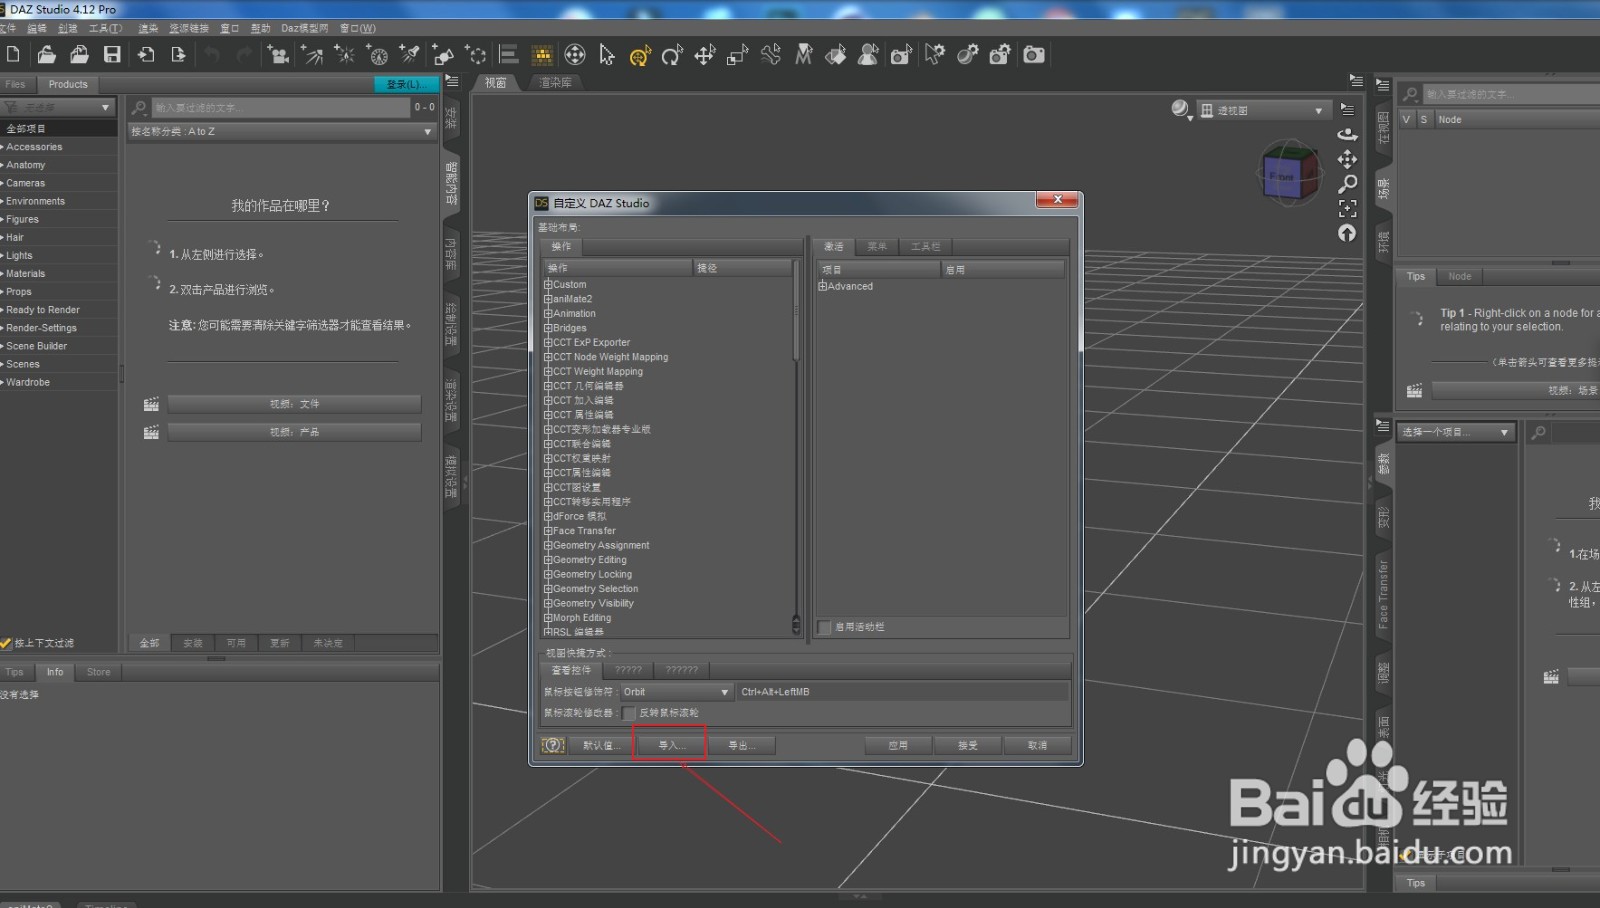Expand the Bridges tree node
The height and width of the screenshot is (908, 1600).
pyautogui.click(x=548, y=328)
